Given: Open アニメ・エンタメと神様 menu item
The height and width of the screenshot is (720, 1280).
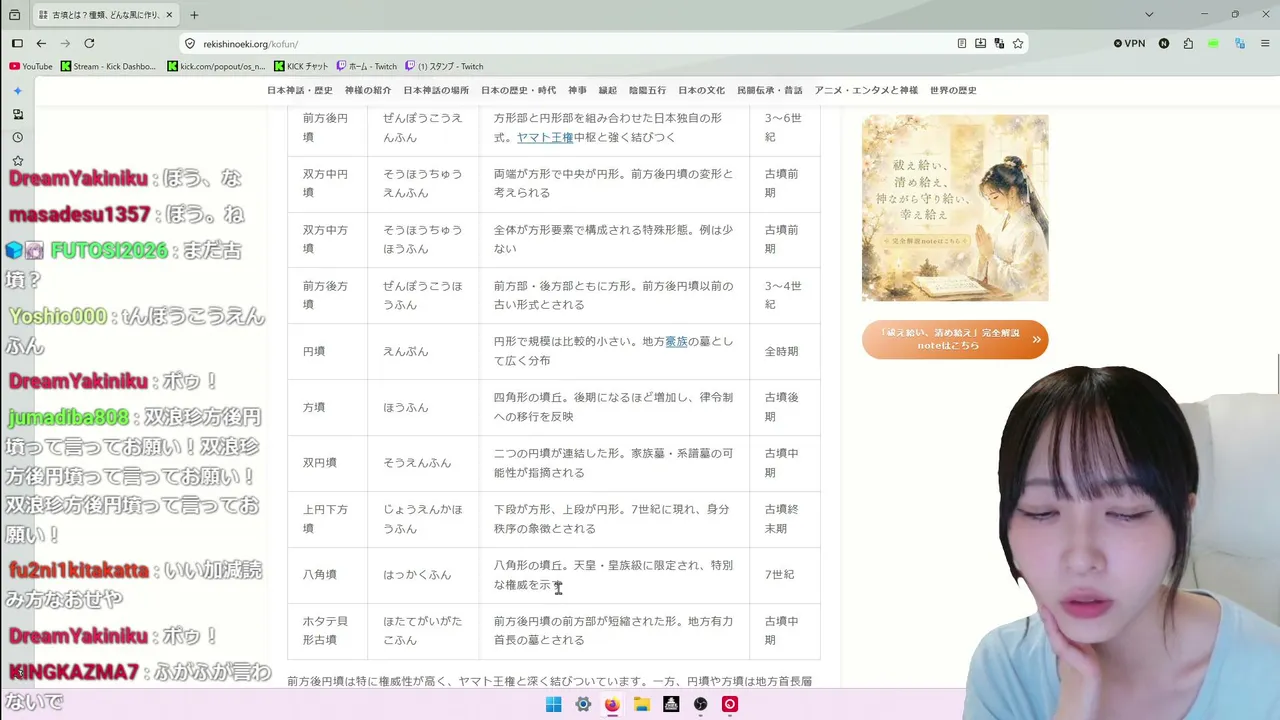Looking at the screenshot, I should click(866, 90).
